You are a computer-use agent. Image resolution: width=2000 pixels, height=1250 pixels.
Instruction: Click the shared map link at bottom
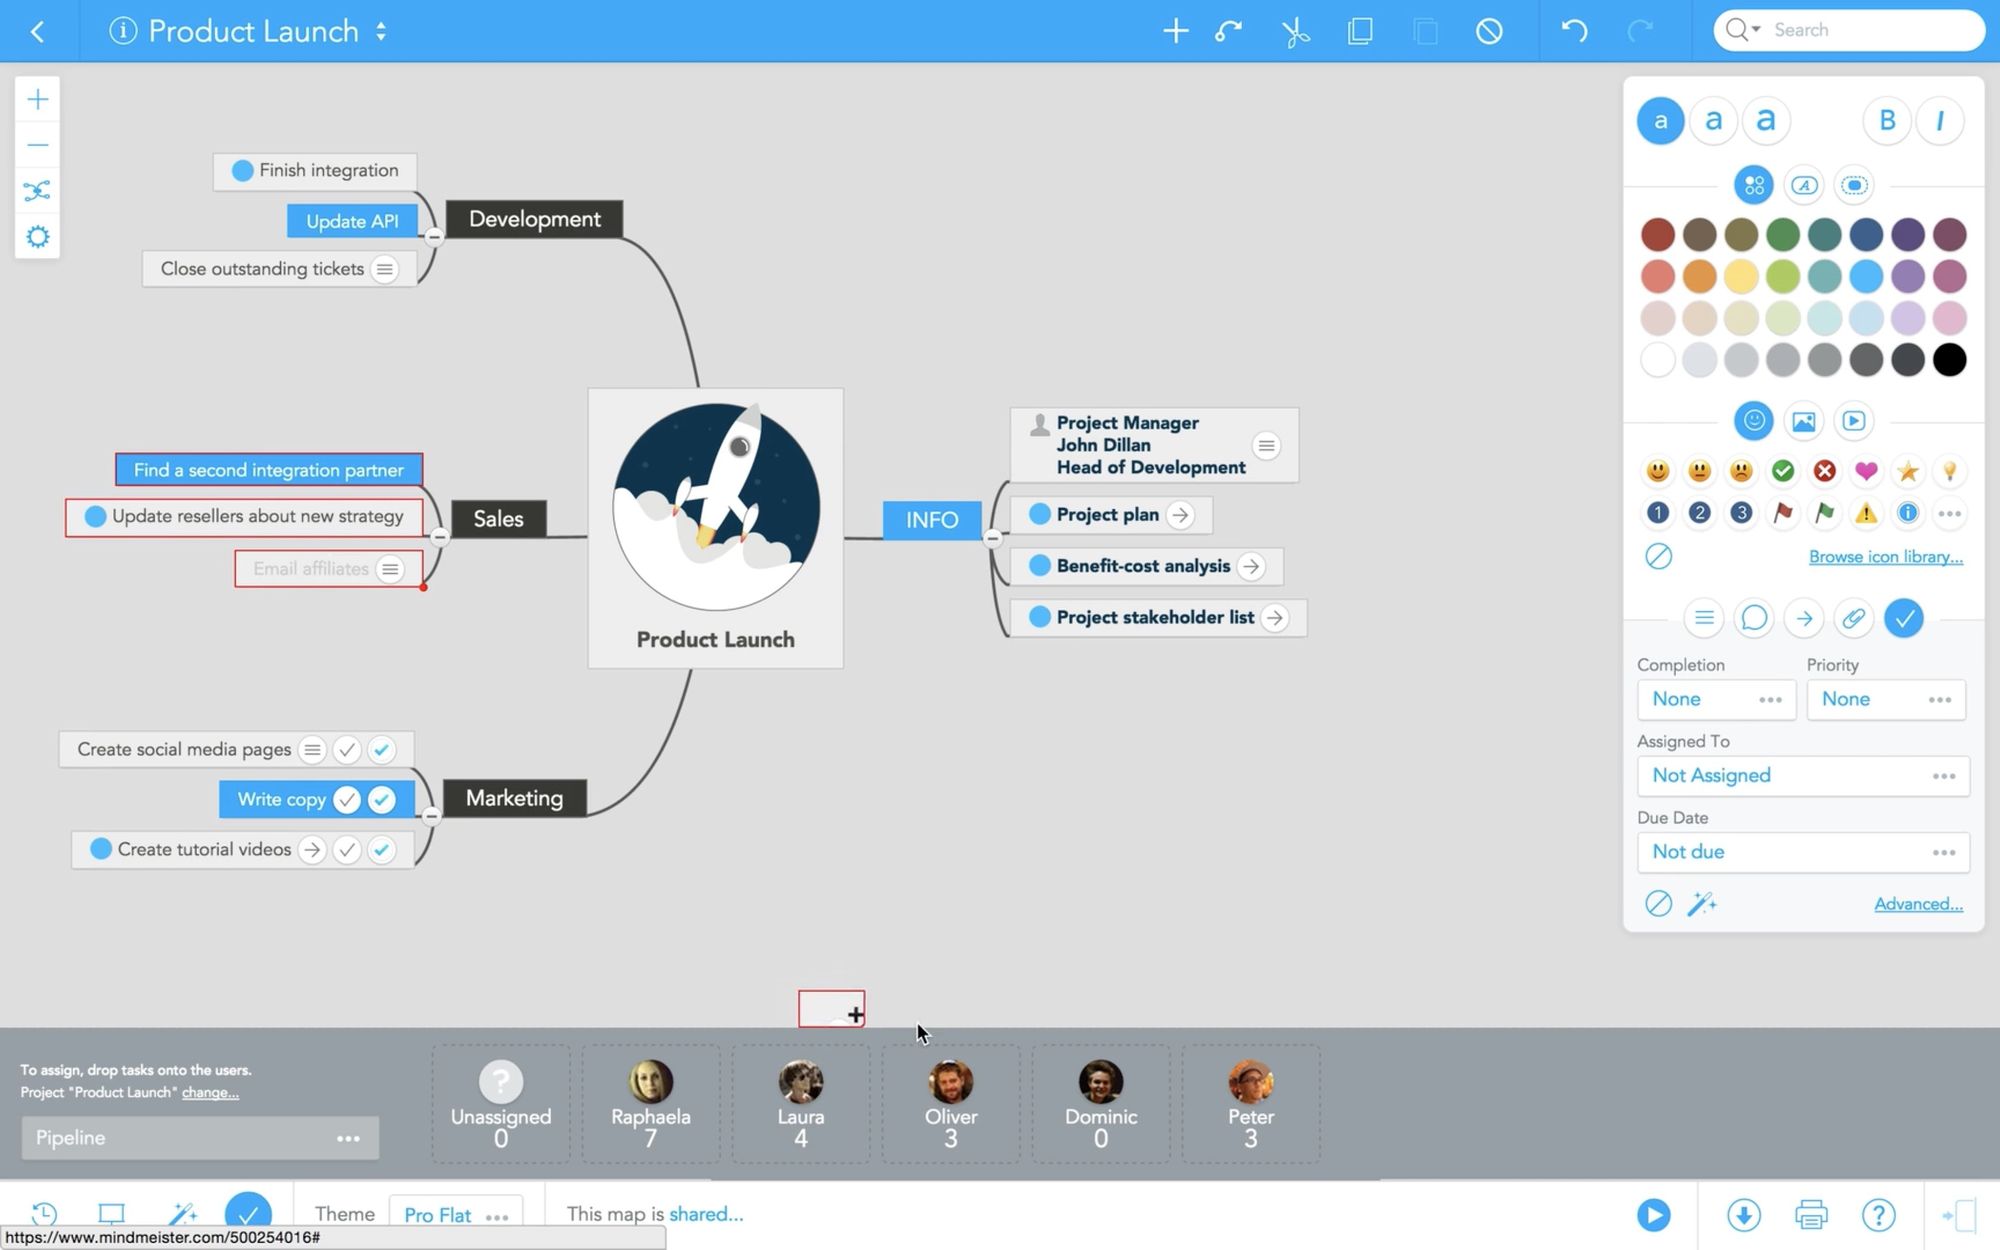[704, 1213]
